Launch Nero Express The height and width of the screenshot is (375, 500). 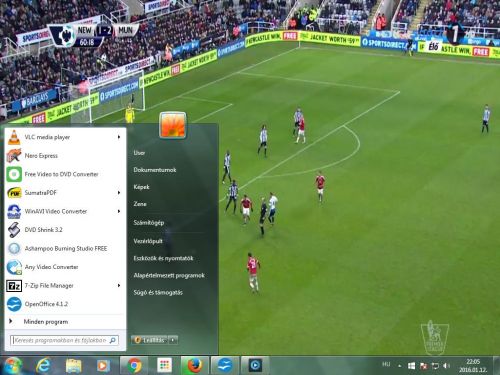click(x=65, y=156)
